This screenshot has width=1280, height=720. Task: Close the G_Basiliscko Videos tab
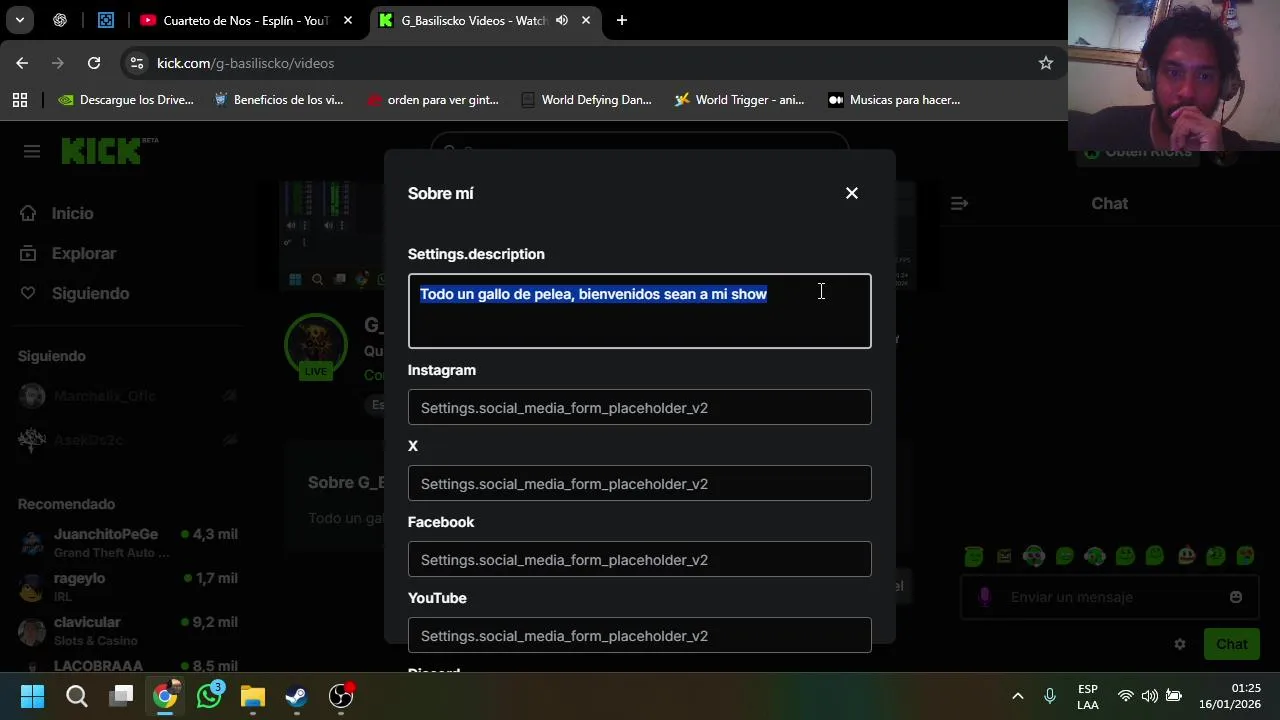click(x=586, y=20)
